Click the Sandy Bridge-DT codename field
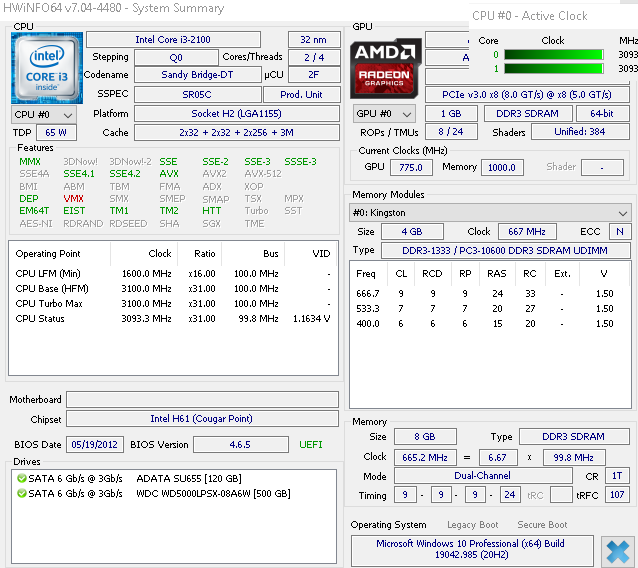This screenshot has height=568, width=638. 197,75
